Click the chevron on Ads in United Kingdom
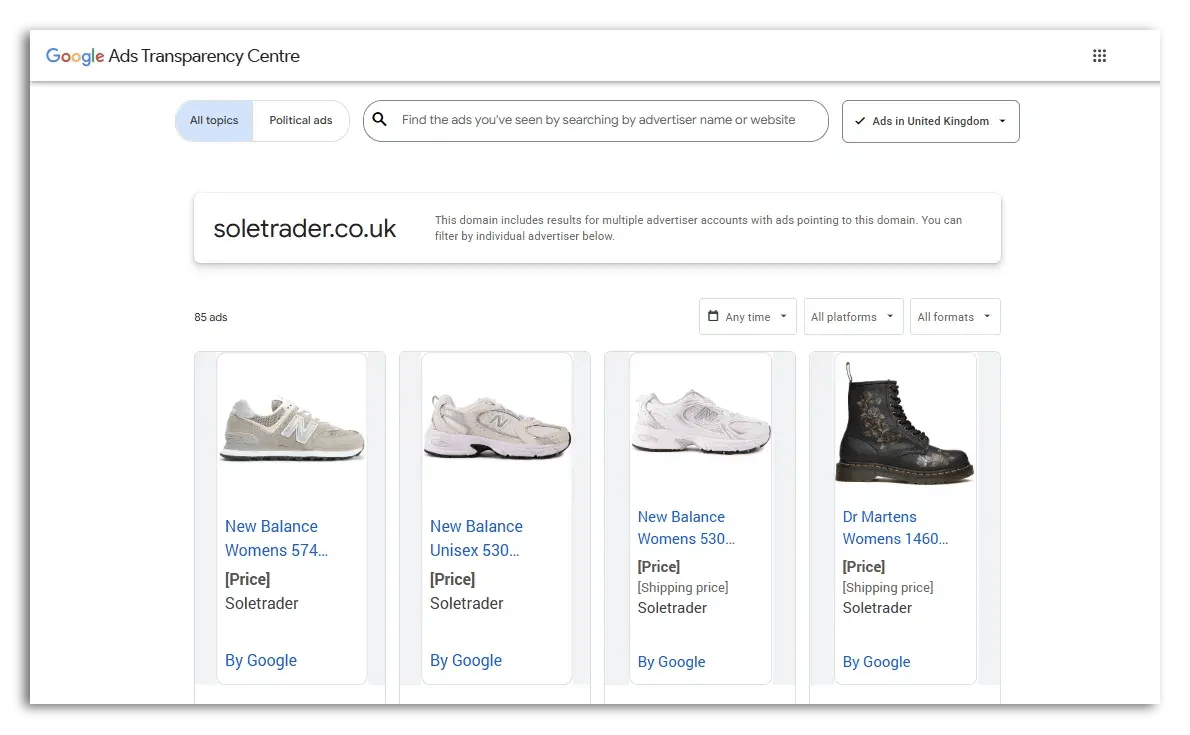This screenshot has width=1190, height=735. point(1000,121)
